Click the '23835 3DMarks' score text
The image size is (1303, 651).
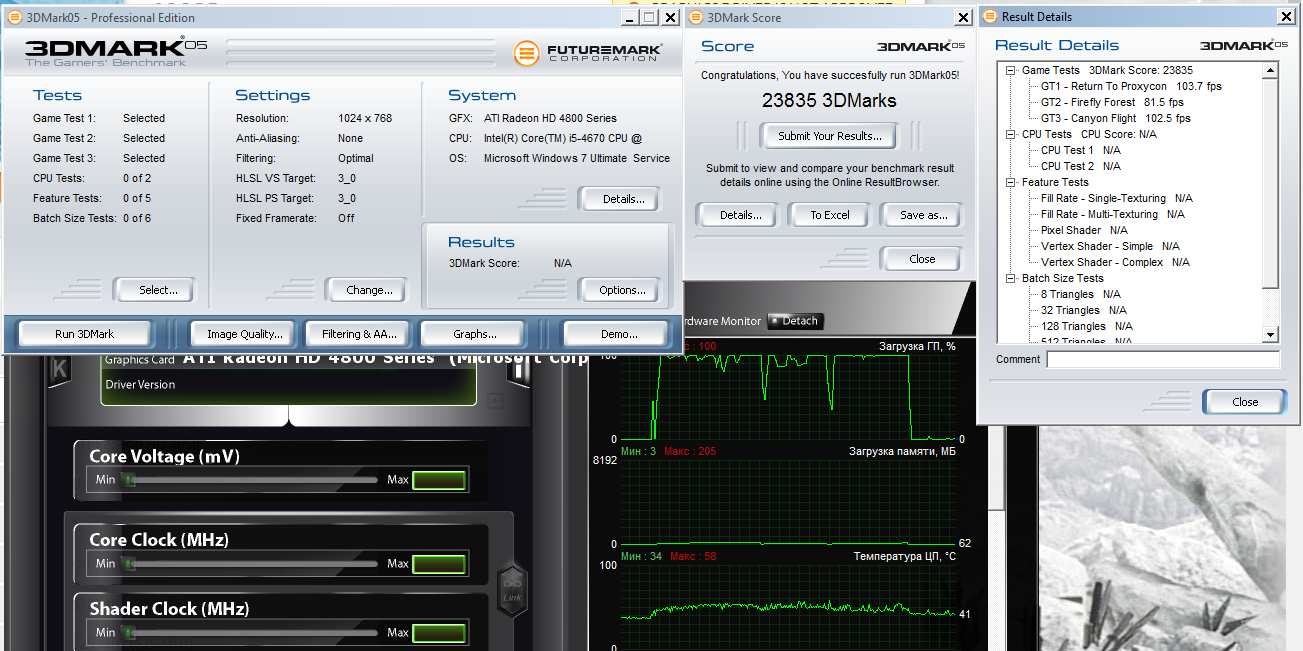pos(829,100)
